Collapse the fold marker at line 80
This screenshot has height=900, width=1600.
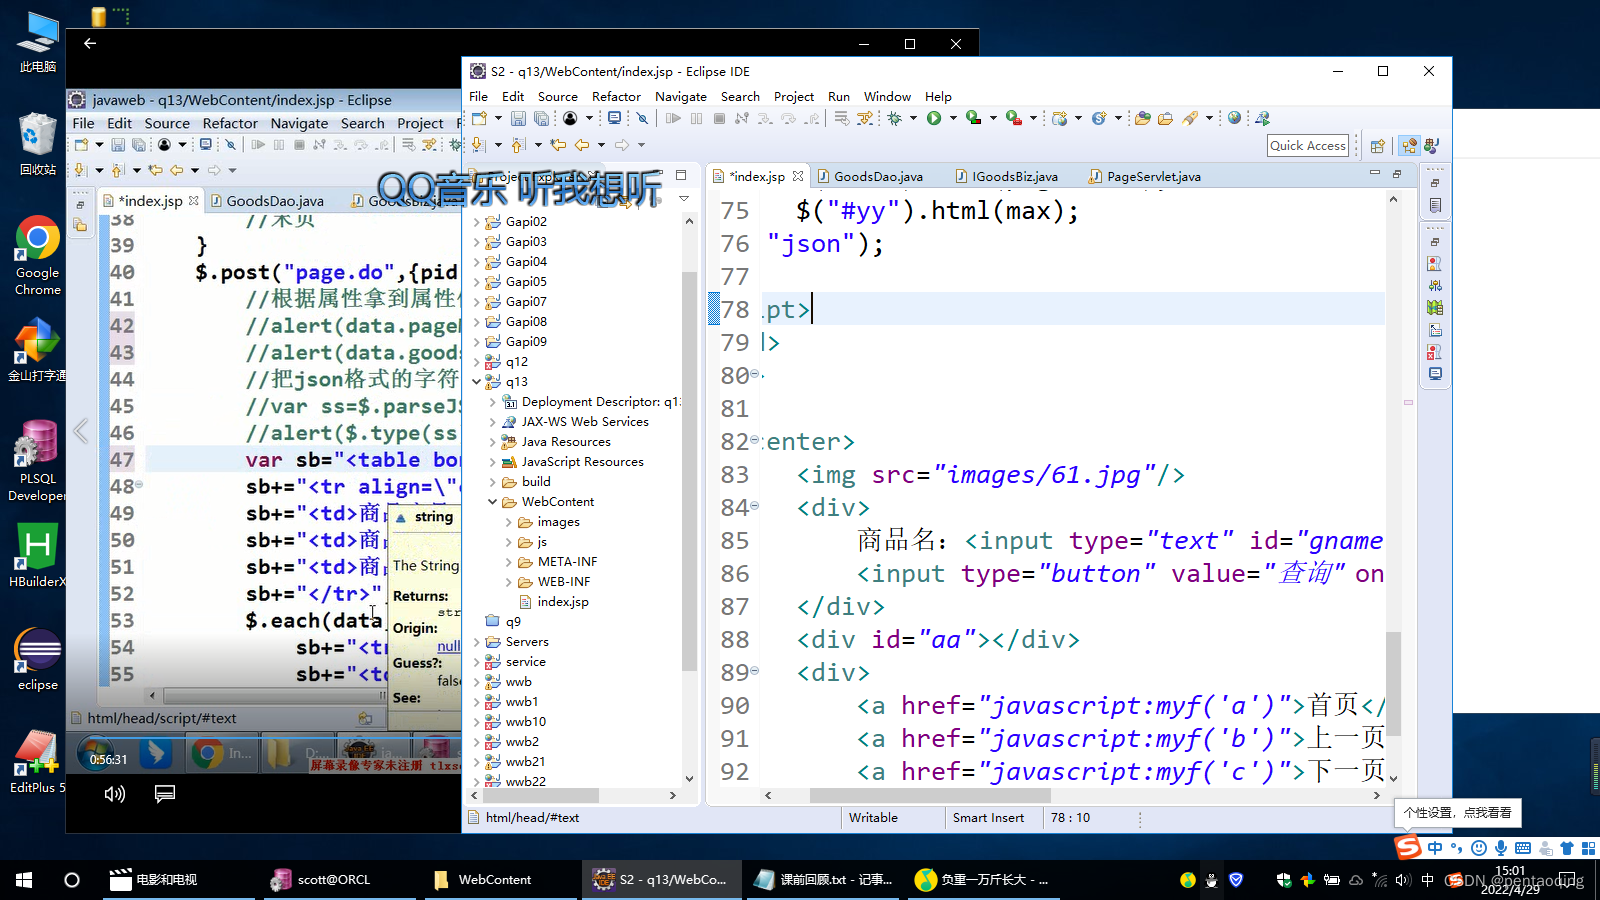755,374
